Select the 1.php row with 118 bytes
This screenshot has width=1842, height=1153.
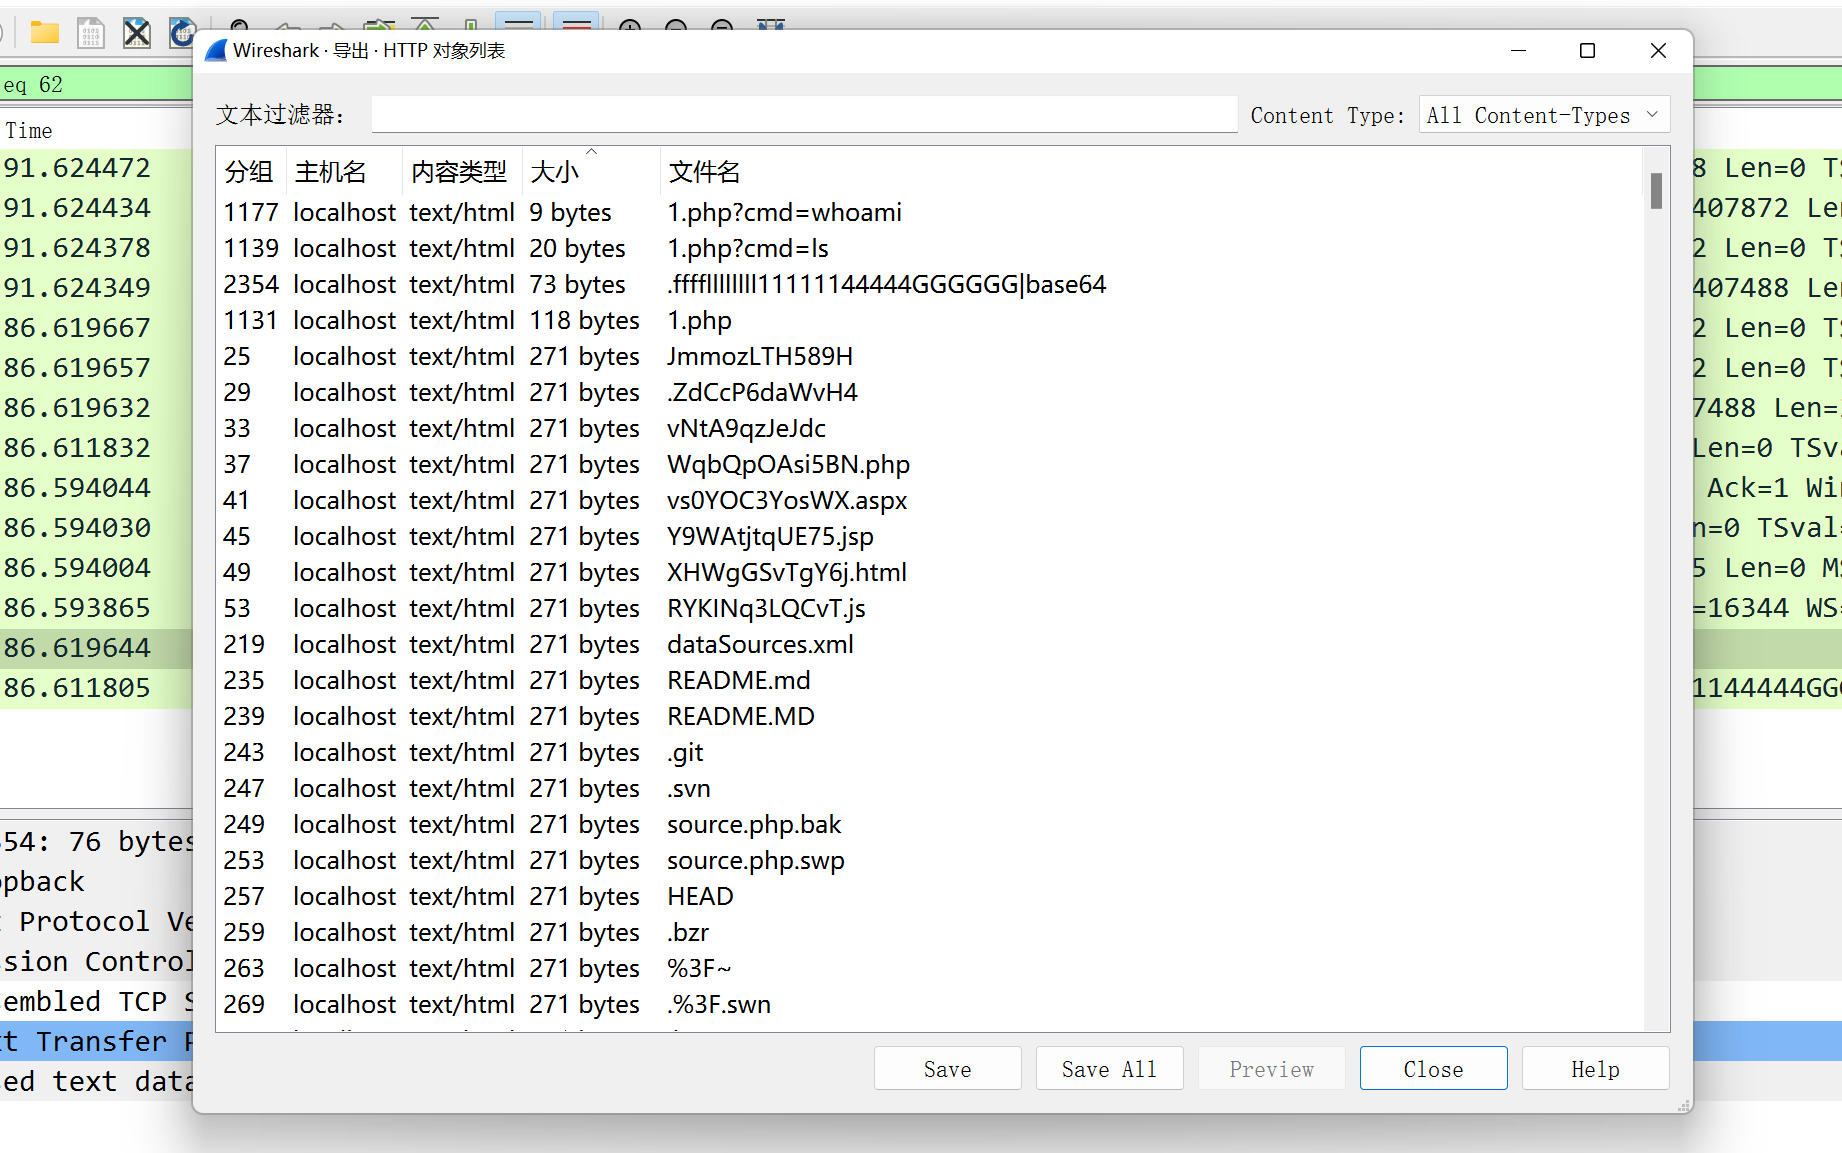930,320
